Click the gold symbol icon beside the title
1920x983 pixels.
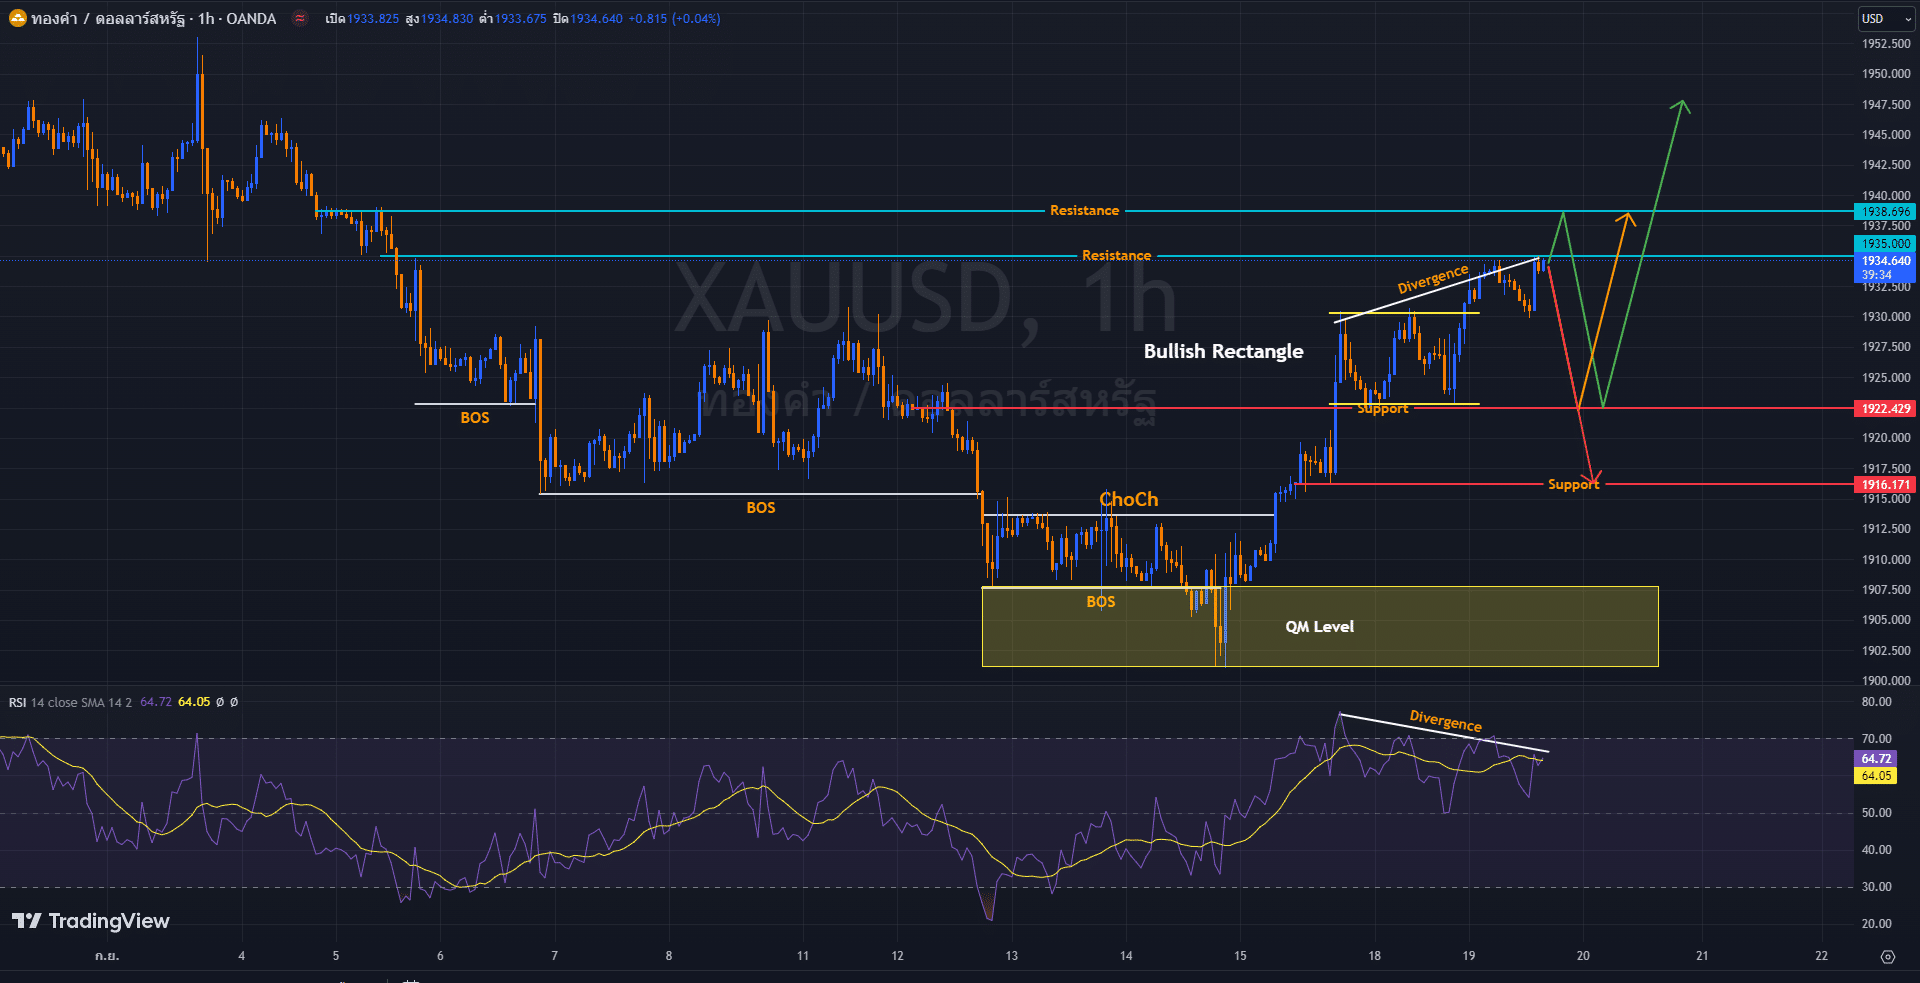click(x=18, y=18)
